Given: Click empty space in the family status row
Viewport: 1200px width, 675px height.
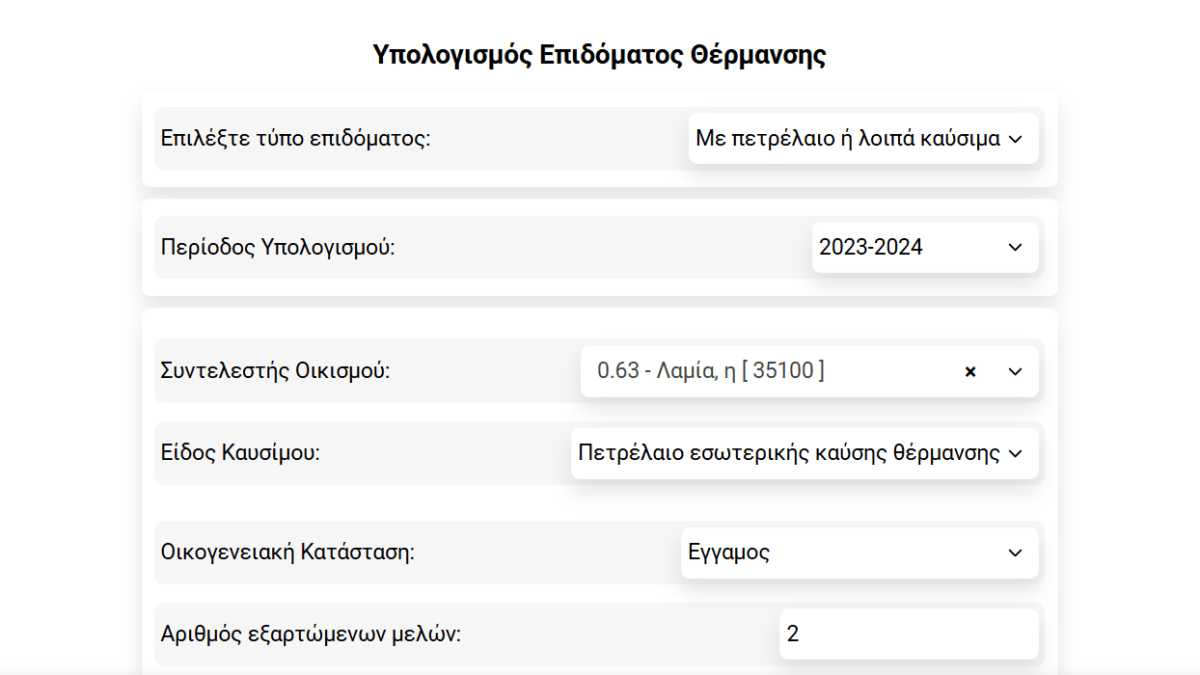Looking at the screenshot, I should pyautogui.click(x=550, y=553).
